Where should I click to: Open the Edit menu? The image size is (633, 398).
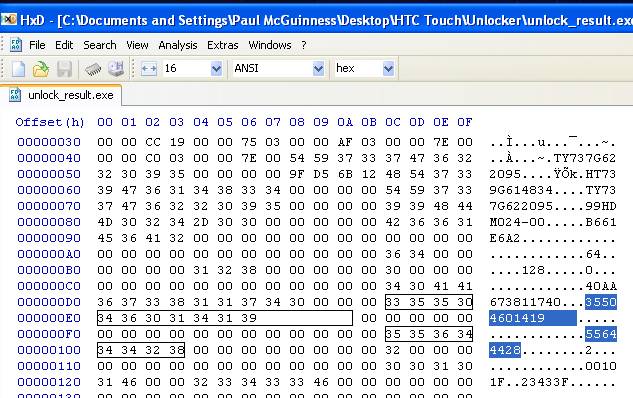64,45
